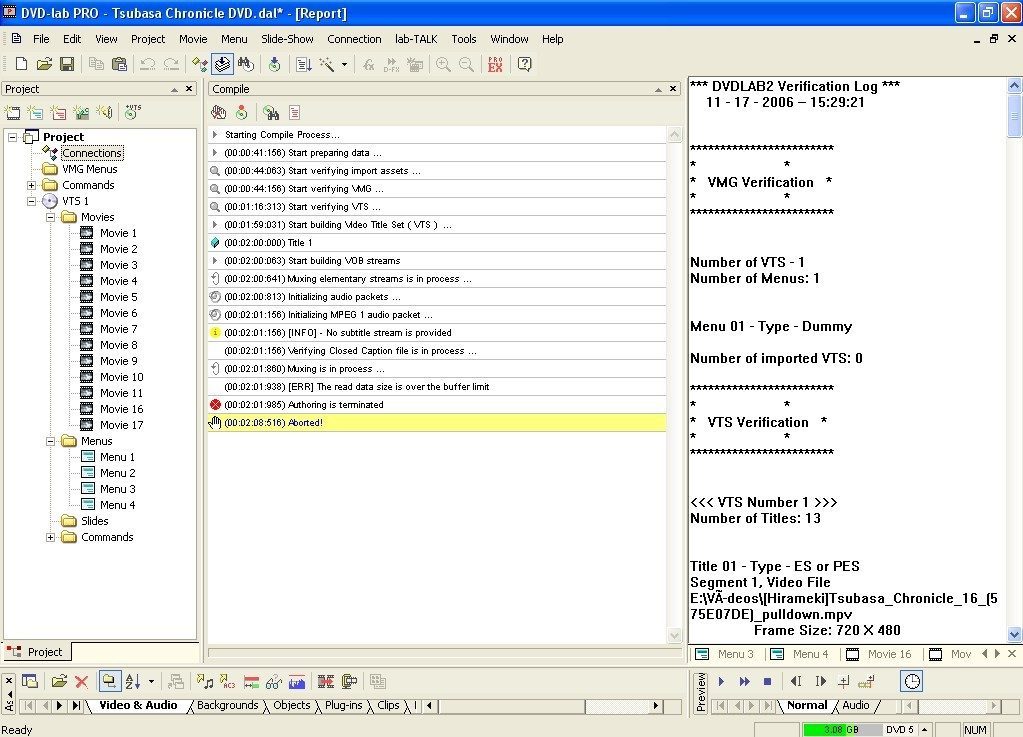Click the PRO EX icon
This screenshot has width=1023, height=737.
point(495,64)
